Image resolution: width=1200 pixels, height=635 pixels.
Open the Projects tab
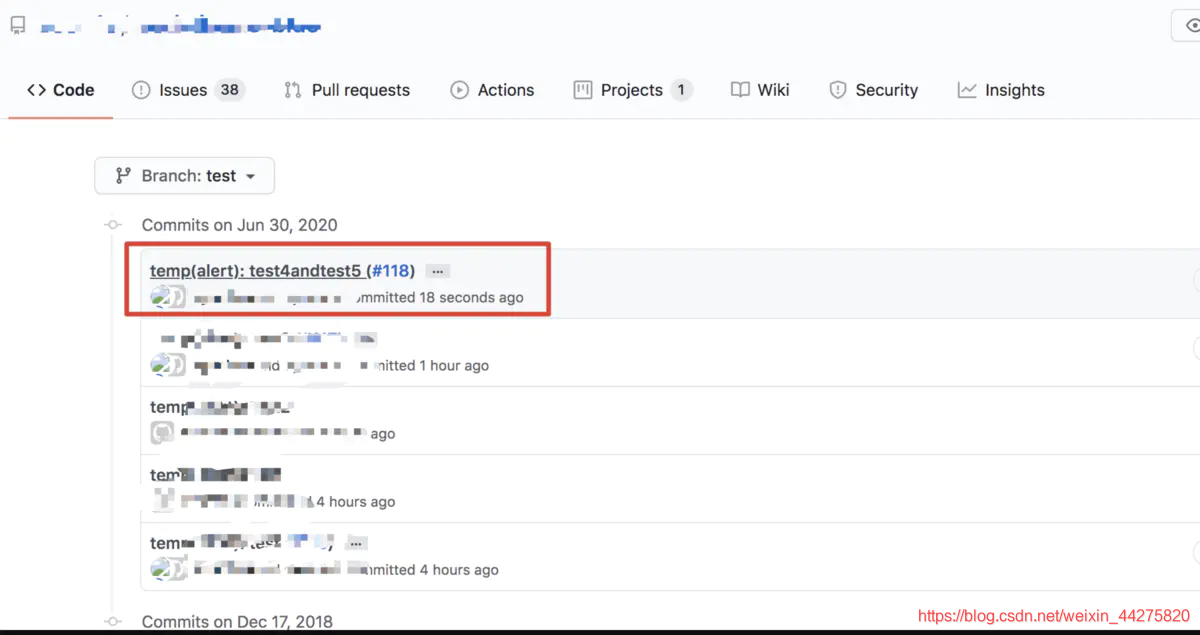633,90
